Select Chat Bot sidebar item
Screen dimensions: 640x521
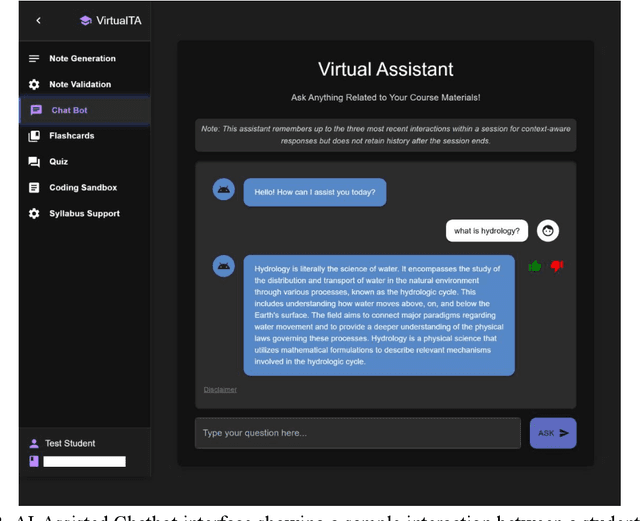pyautogui.click(x=69, y=110)
